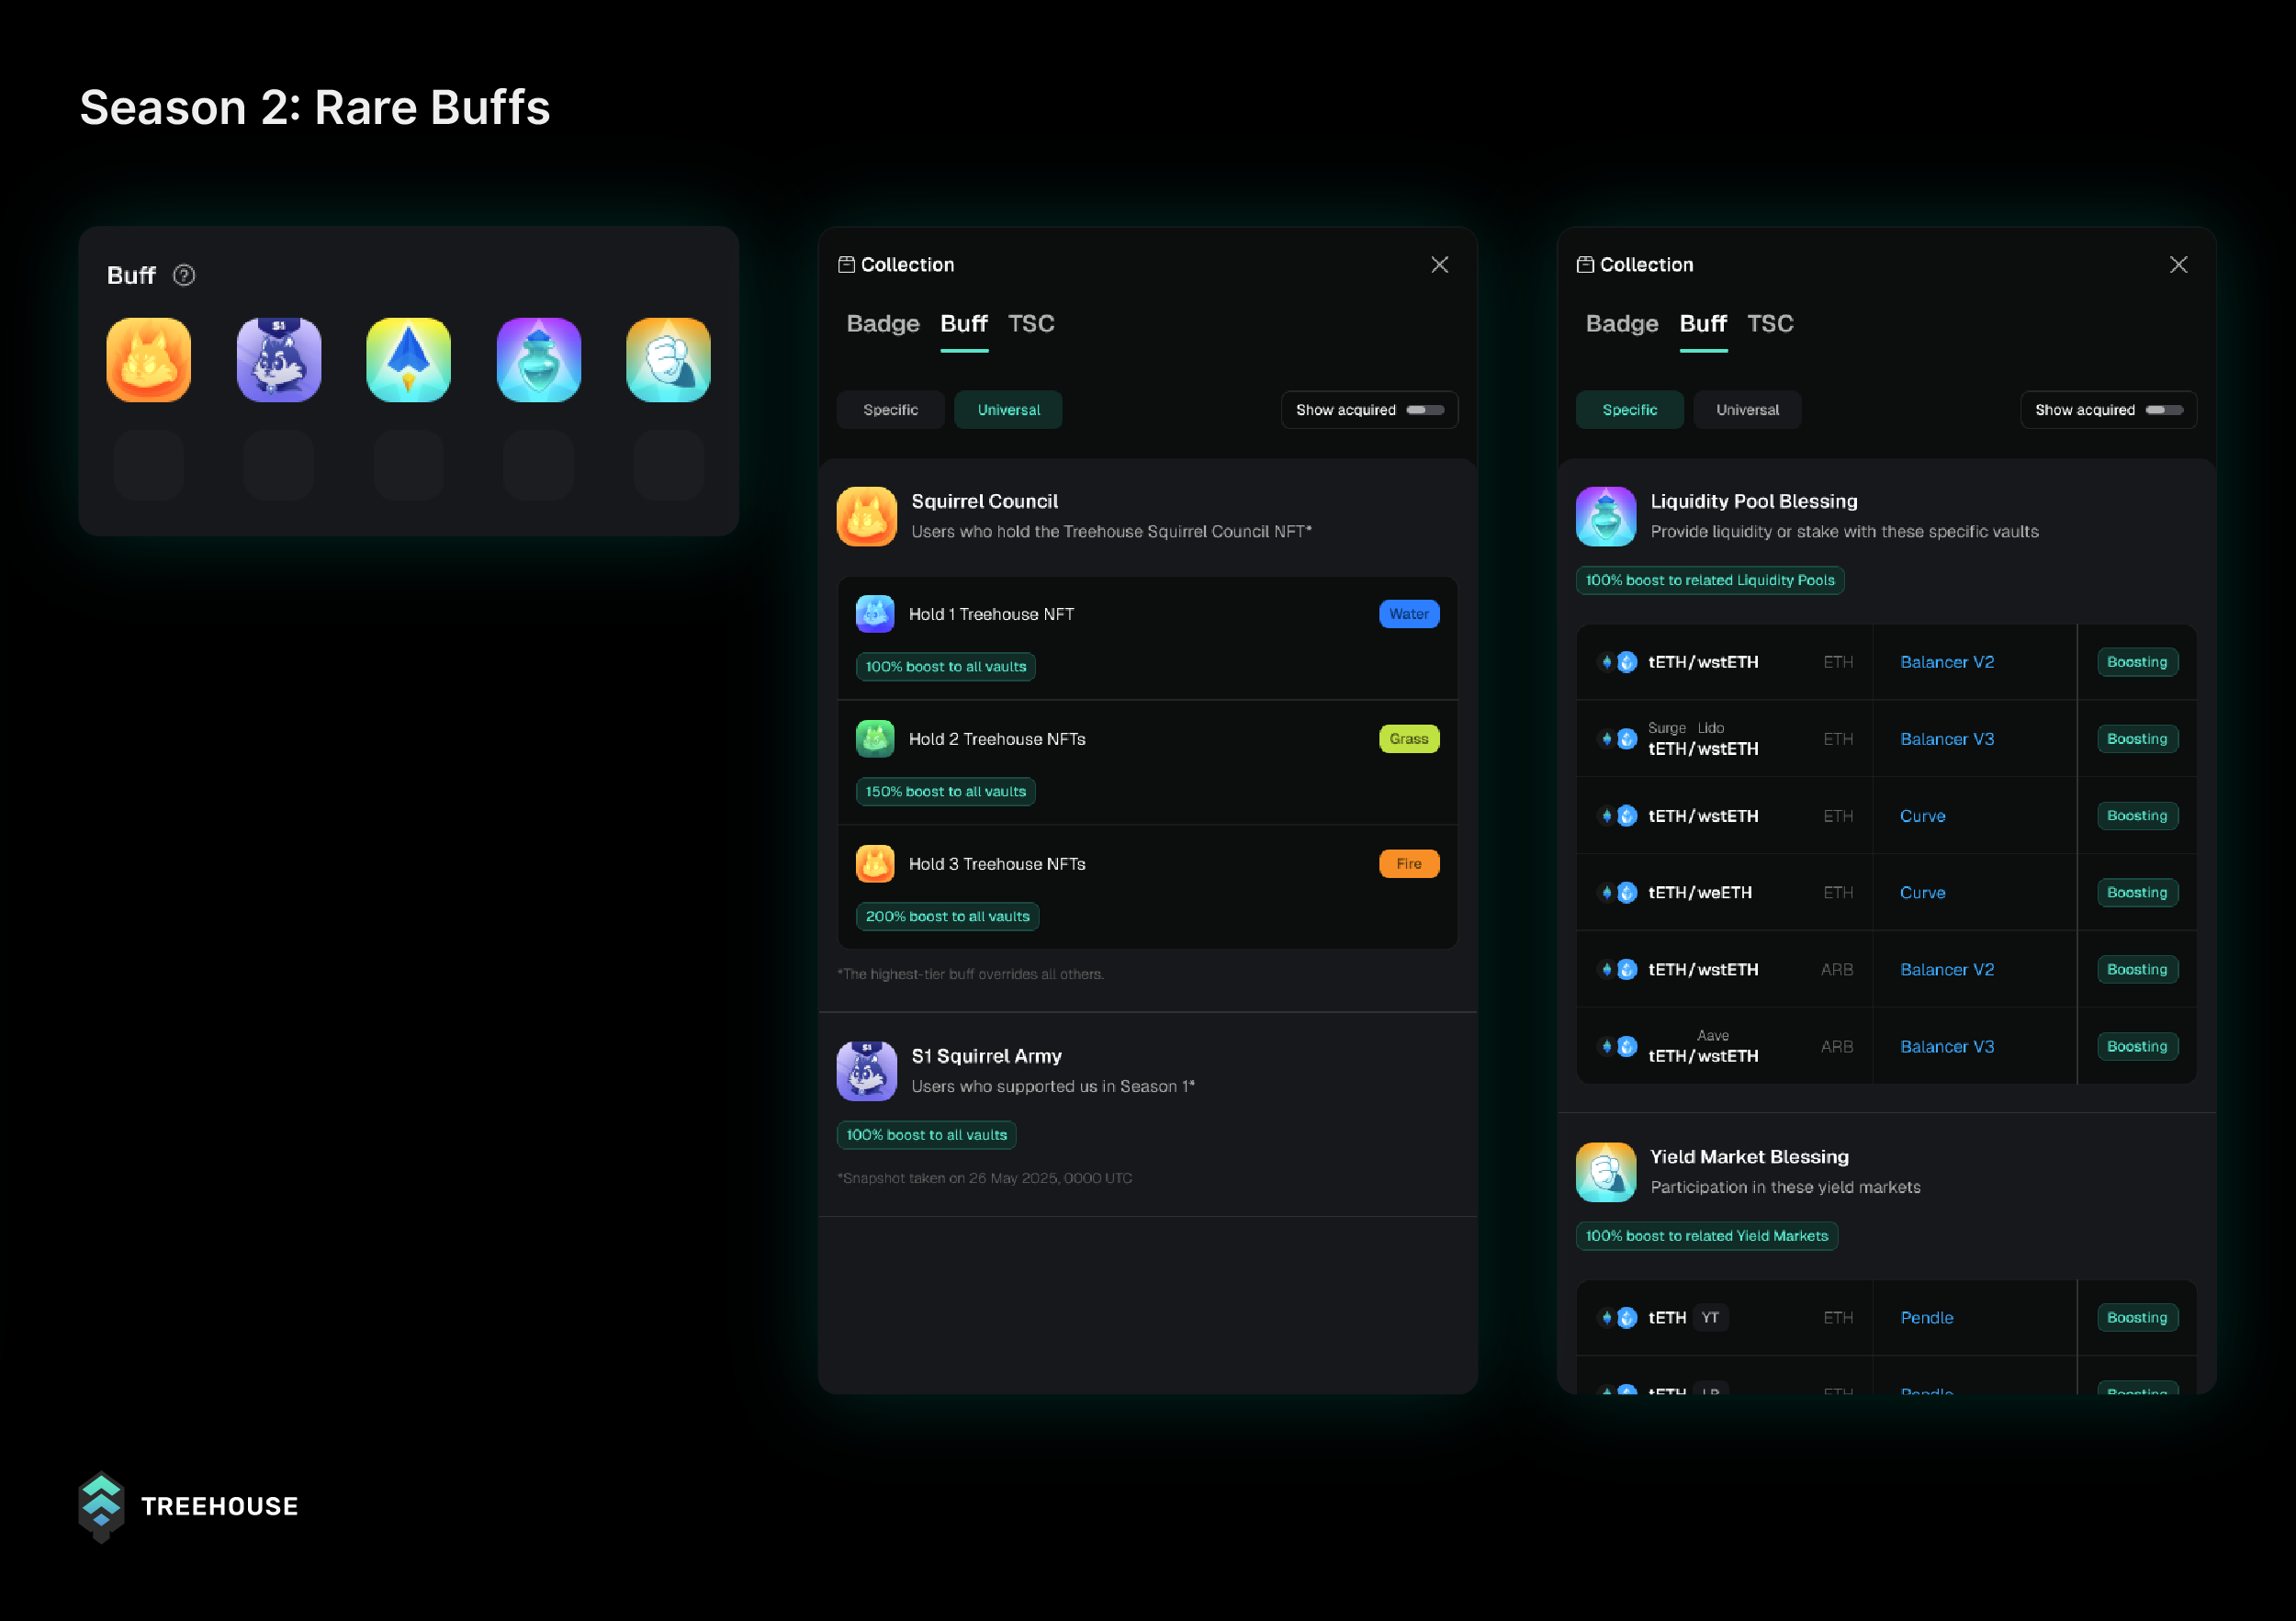
Task: Open Curve link for tETH/weETH pool
Action: [x=1923, y=893]
